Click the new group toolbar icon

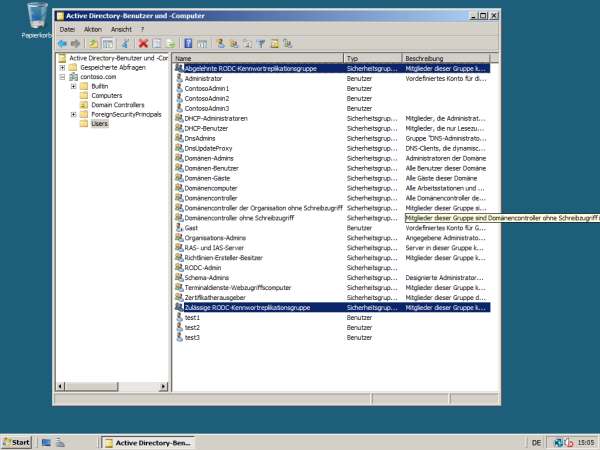(233, 44)
